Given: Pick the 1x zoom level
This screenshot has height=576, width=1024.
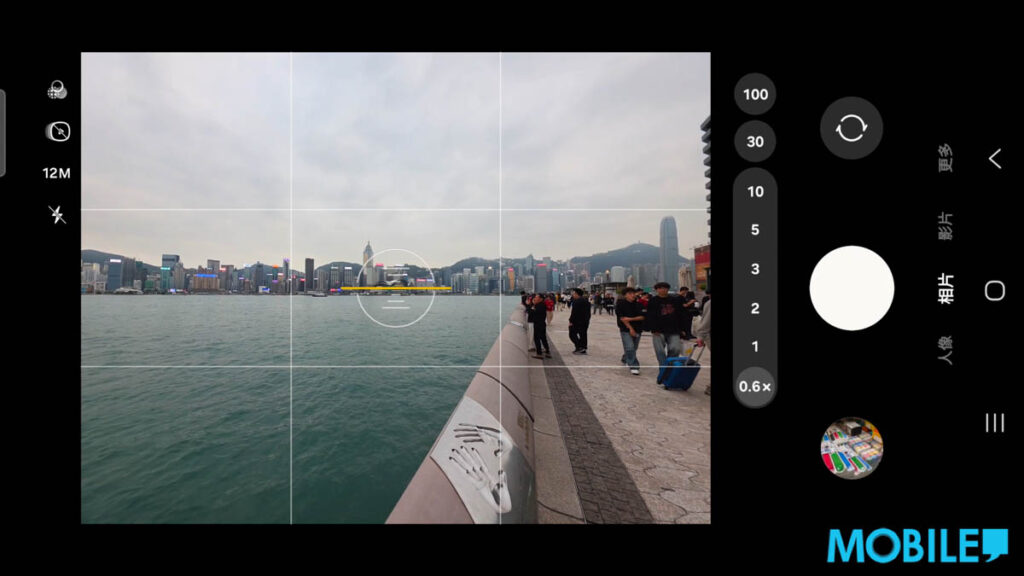Looking at the screenshot, I should 755,347.
